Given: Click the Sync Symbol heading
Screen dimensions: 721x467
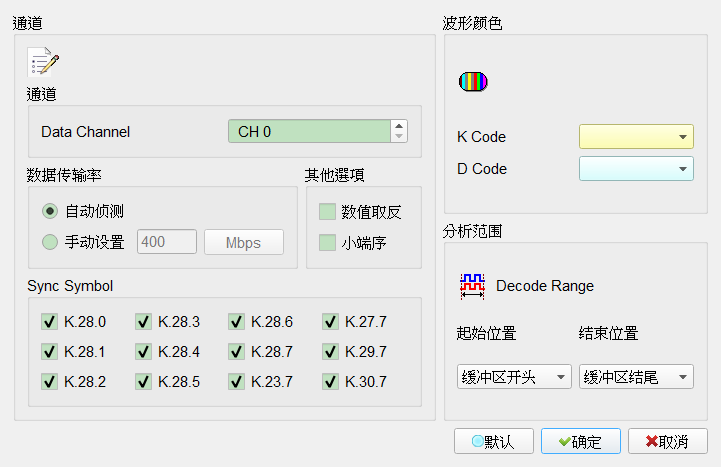Looking at the screenshot, I should pyautogui.click(x=70, y=286).
